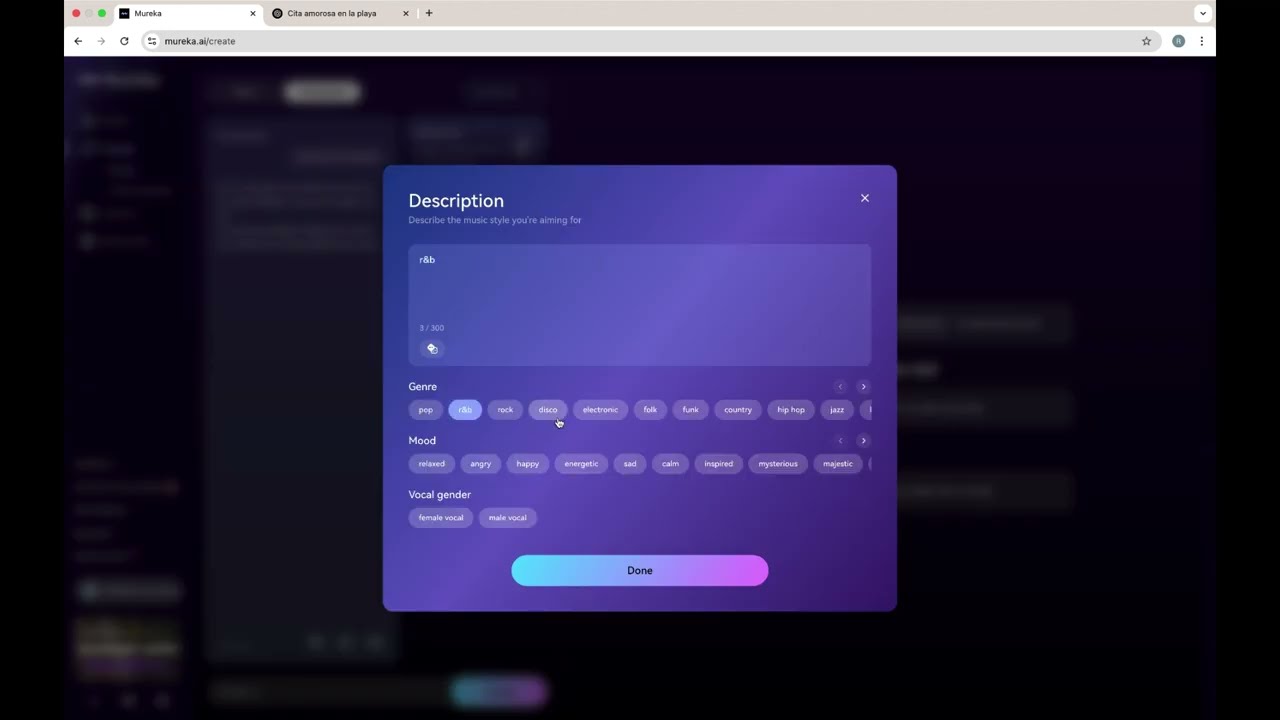
Task: Select the disco genre tag
Action: click(548, 410)
